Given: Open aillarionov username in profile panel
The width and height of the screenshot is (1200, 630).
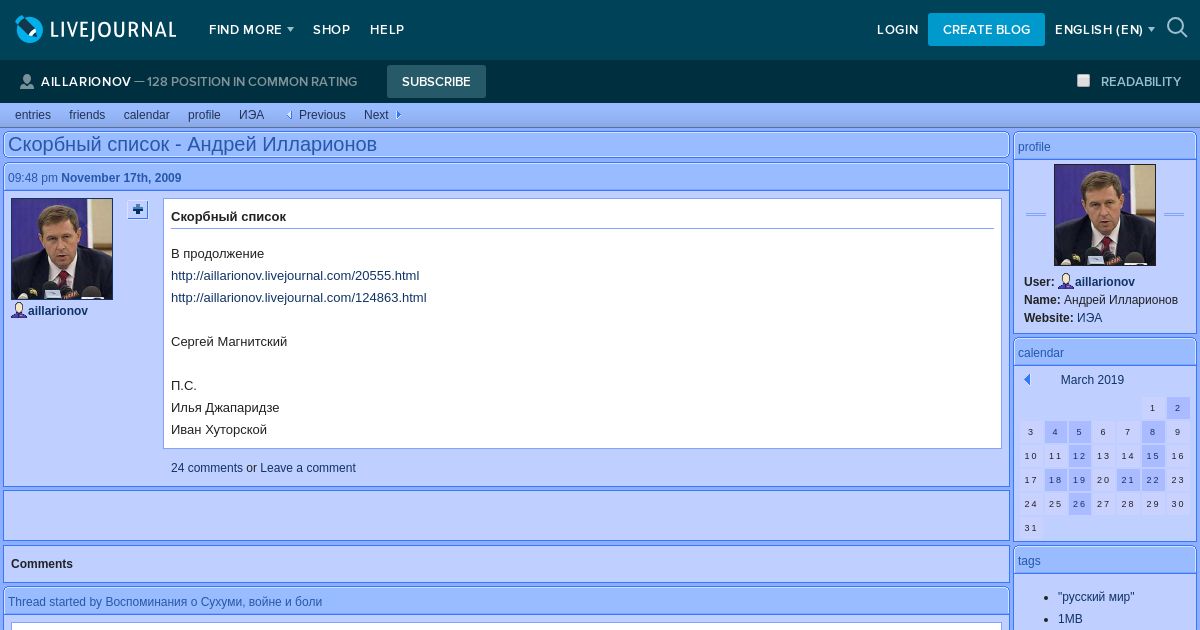Looking at the screenshot, I should [1105, 282].
